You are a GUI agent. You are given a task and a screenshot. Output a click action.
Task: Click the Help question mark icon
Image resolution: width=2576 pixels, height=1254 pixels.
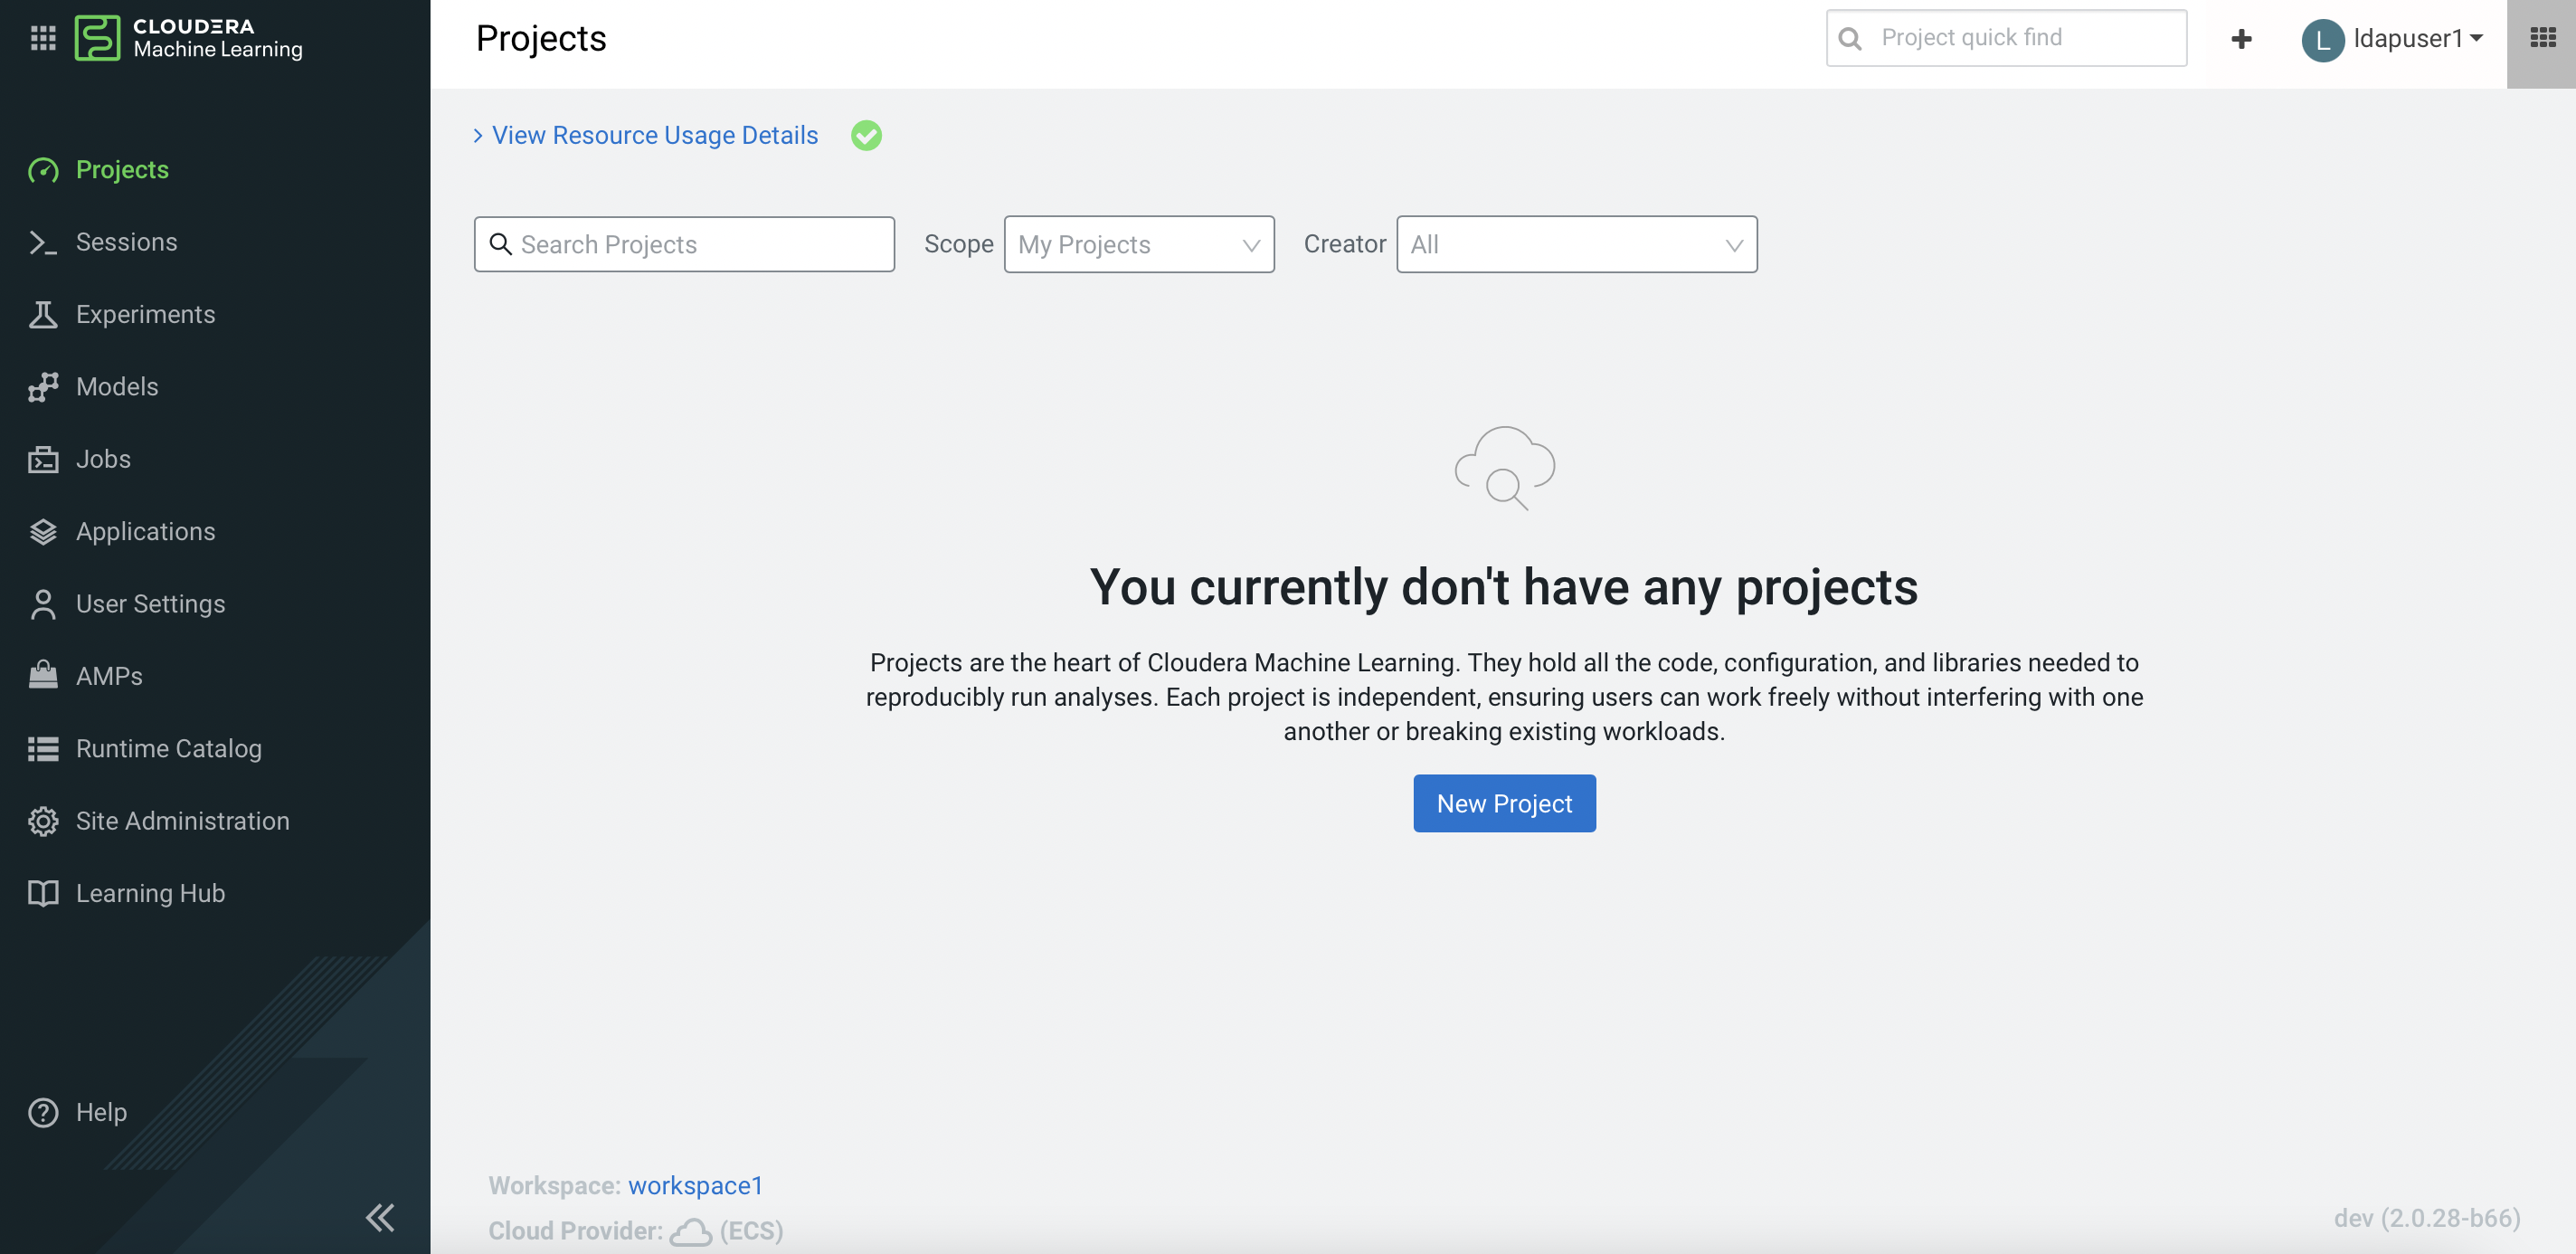pyautogui.click(x=43, y=1112)
